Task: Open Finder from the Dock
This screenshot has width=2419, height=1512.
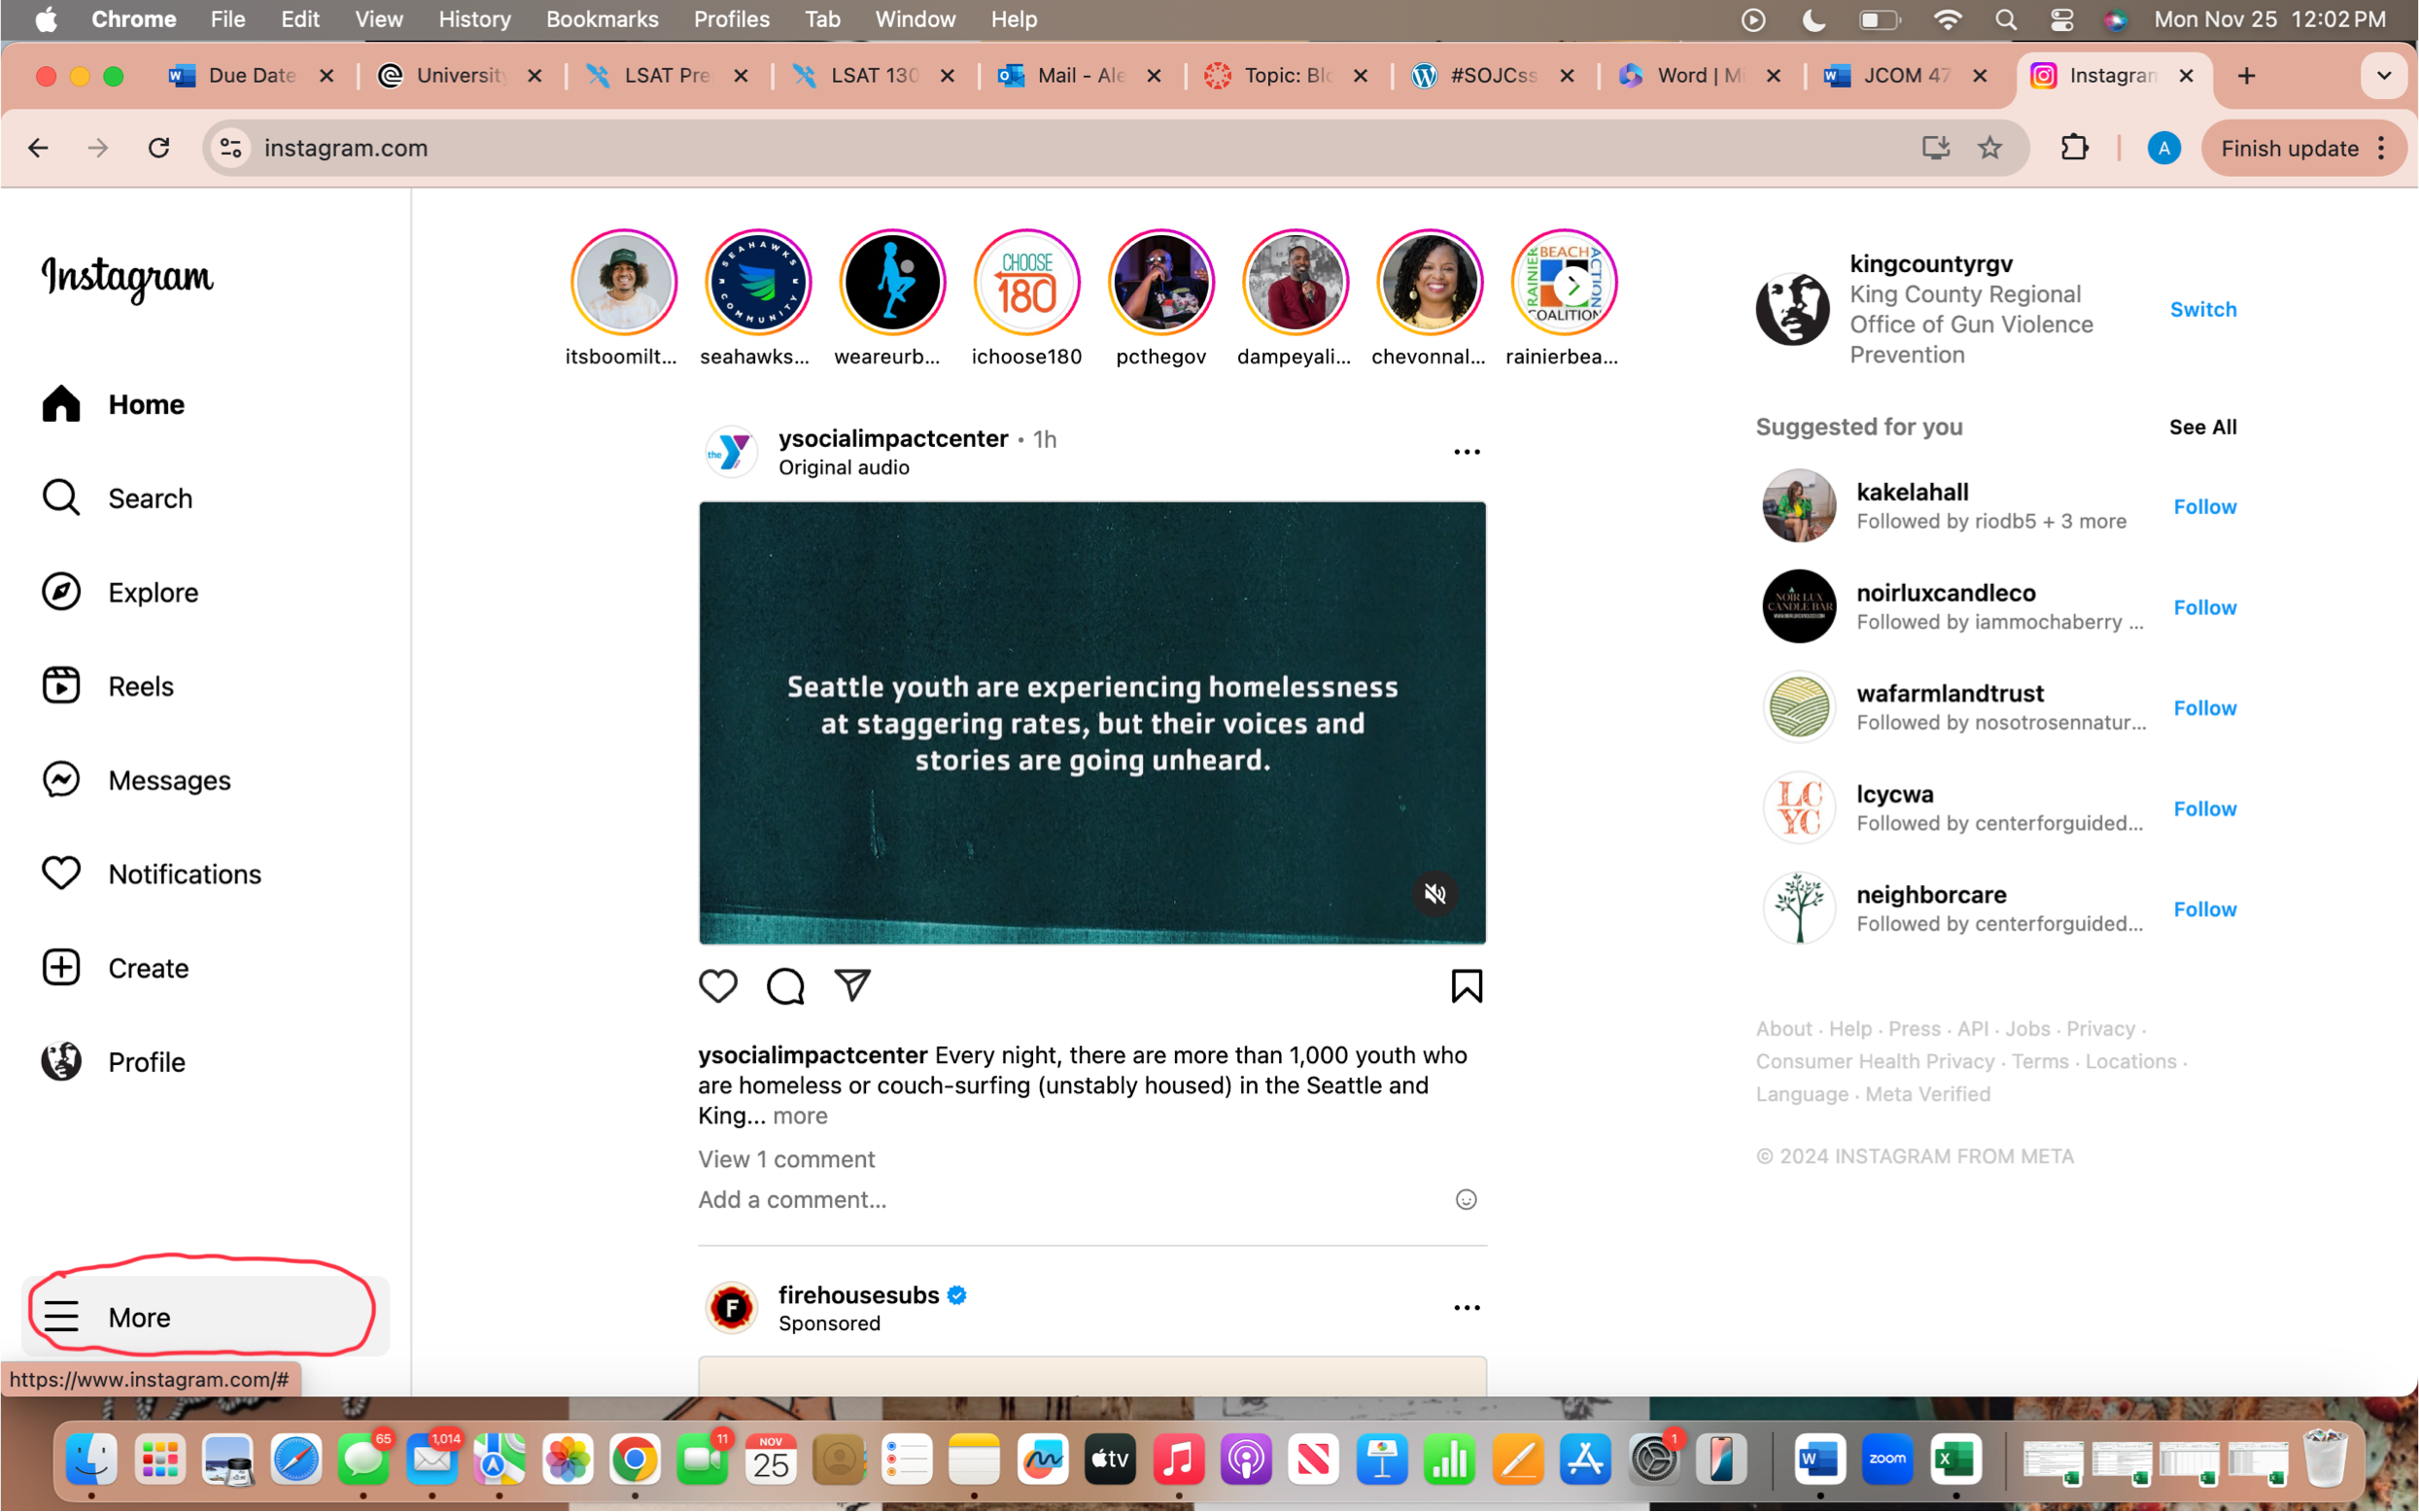Action: tap(92, 1459)
